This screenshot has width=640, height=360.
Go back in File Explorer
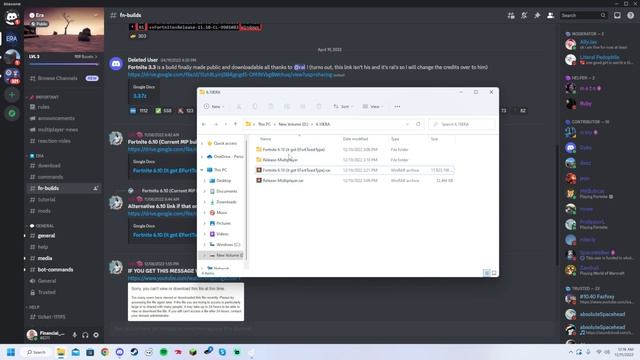click(204, 124)
